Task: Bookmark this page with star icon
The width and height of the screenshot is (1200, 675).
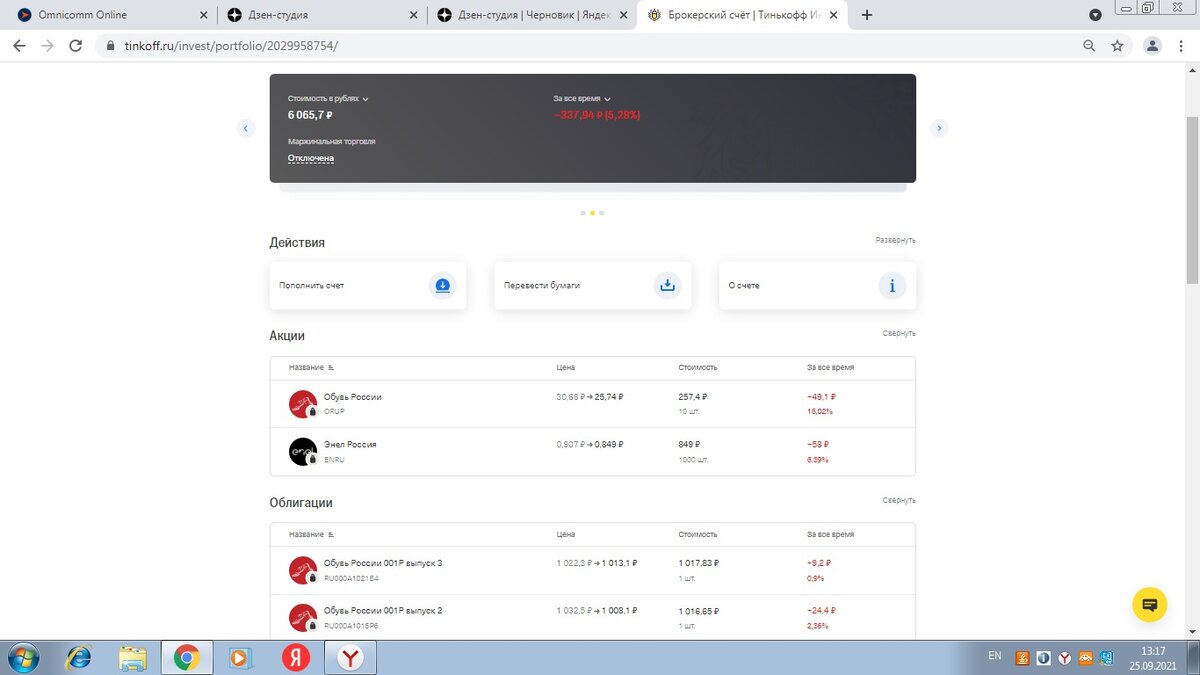Action: 1118,46
